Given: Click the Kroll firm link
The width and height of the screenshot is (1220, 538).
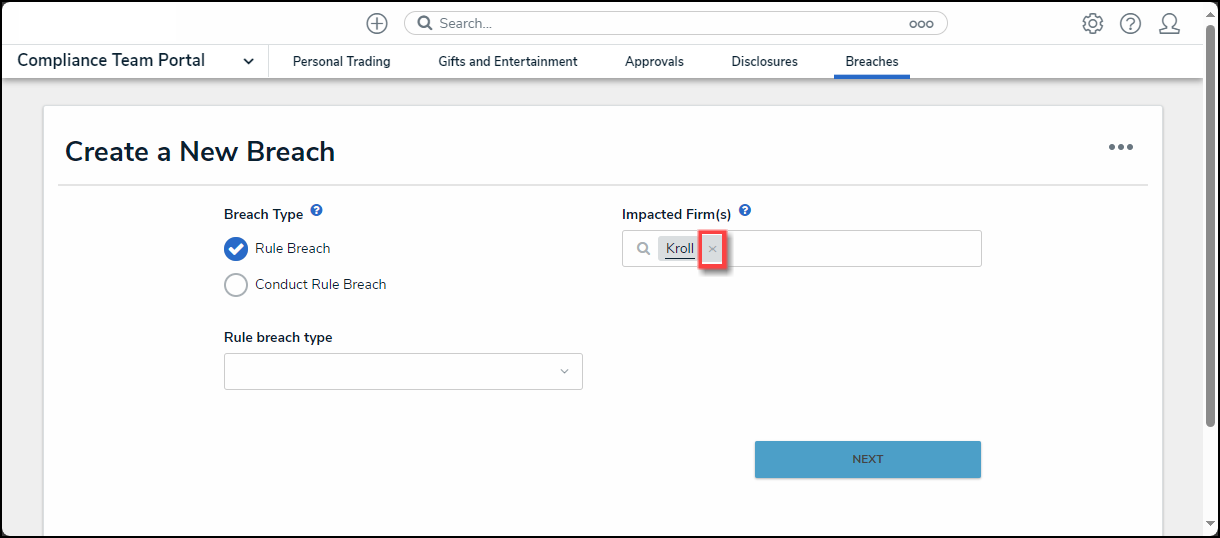Looking at the screenshot, I should (x=680, y=249).
